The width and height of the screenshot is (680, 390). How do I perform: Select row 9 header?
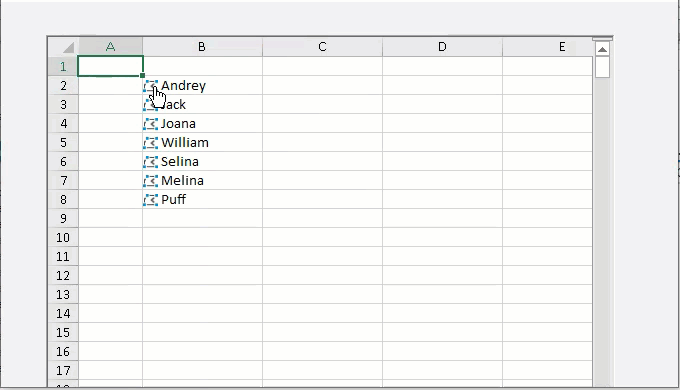coord(63,218)
